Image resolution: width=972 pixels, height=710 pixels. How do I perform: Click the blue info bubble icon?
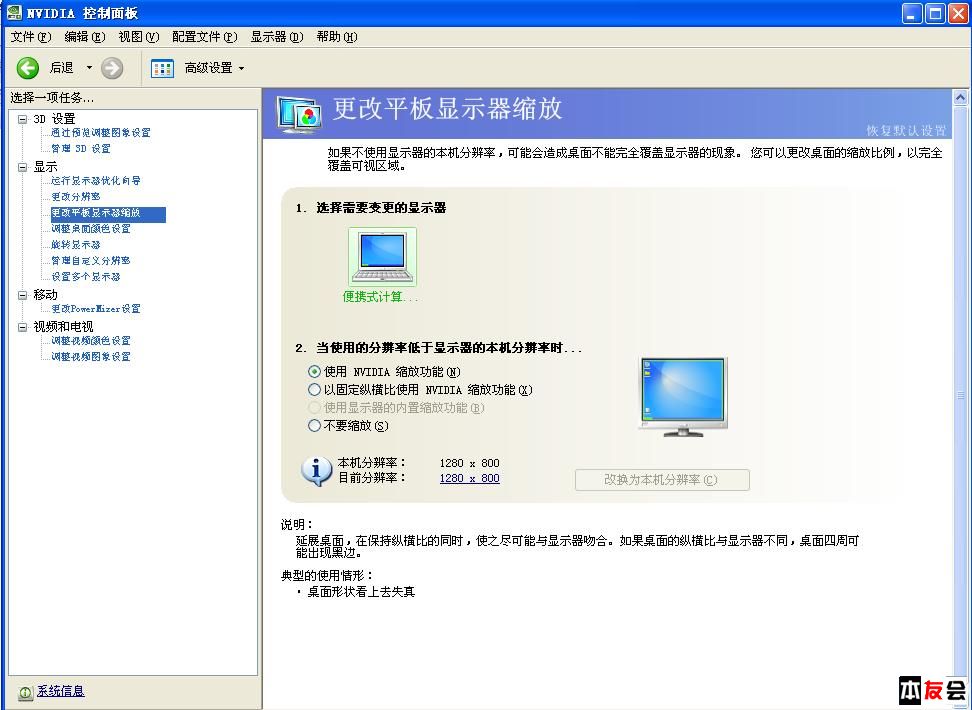coord(317,471)
